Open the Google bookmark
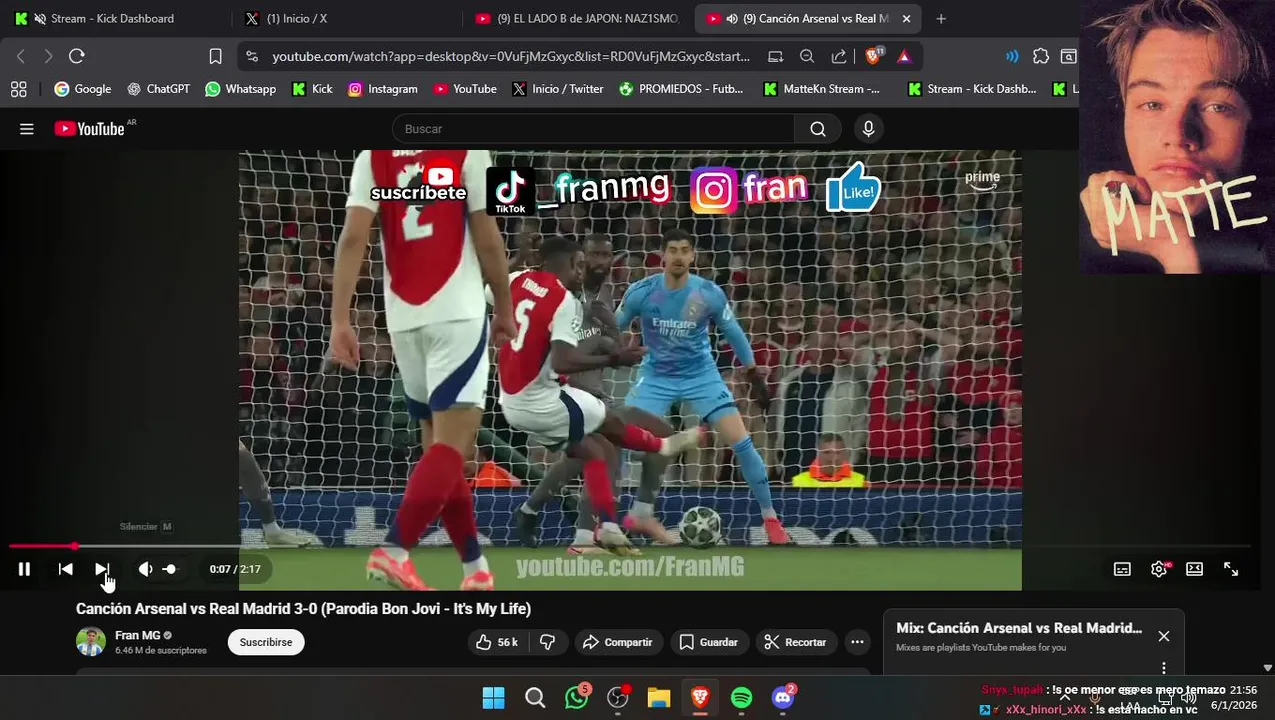The width and height of the screenshot is (1275, 720). (83, 89)
